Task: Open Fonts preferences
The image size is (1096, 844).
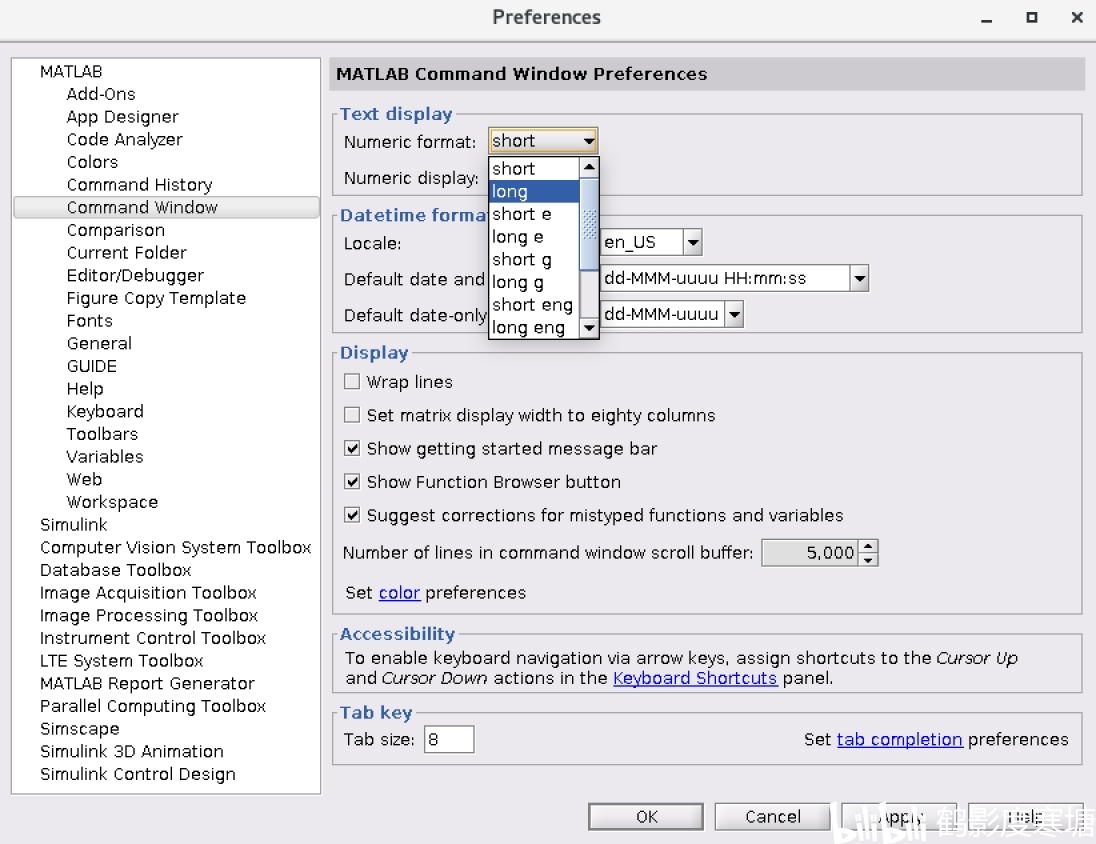Action: (89, 320)
